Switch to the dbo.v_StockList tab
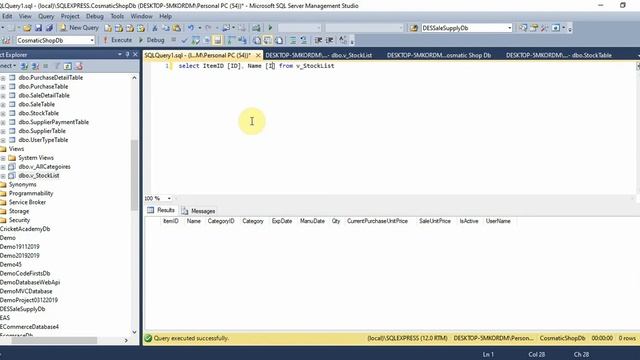This screenshot has width=640, height=360. pos(318,55)
